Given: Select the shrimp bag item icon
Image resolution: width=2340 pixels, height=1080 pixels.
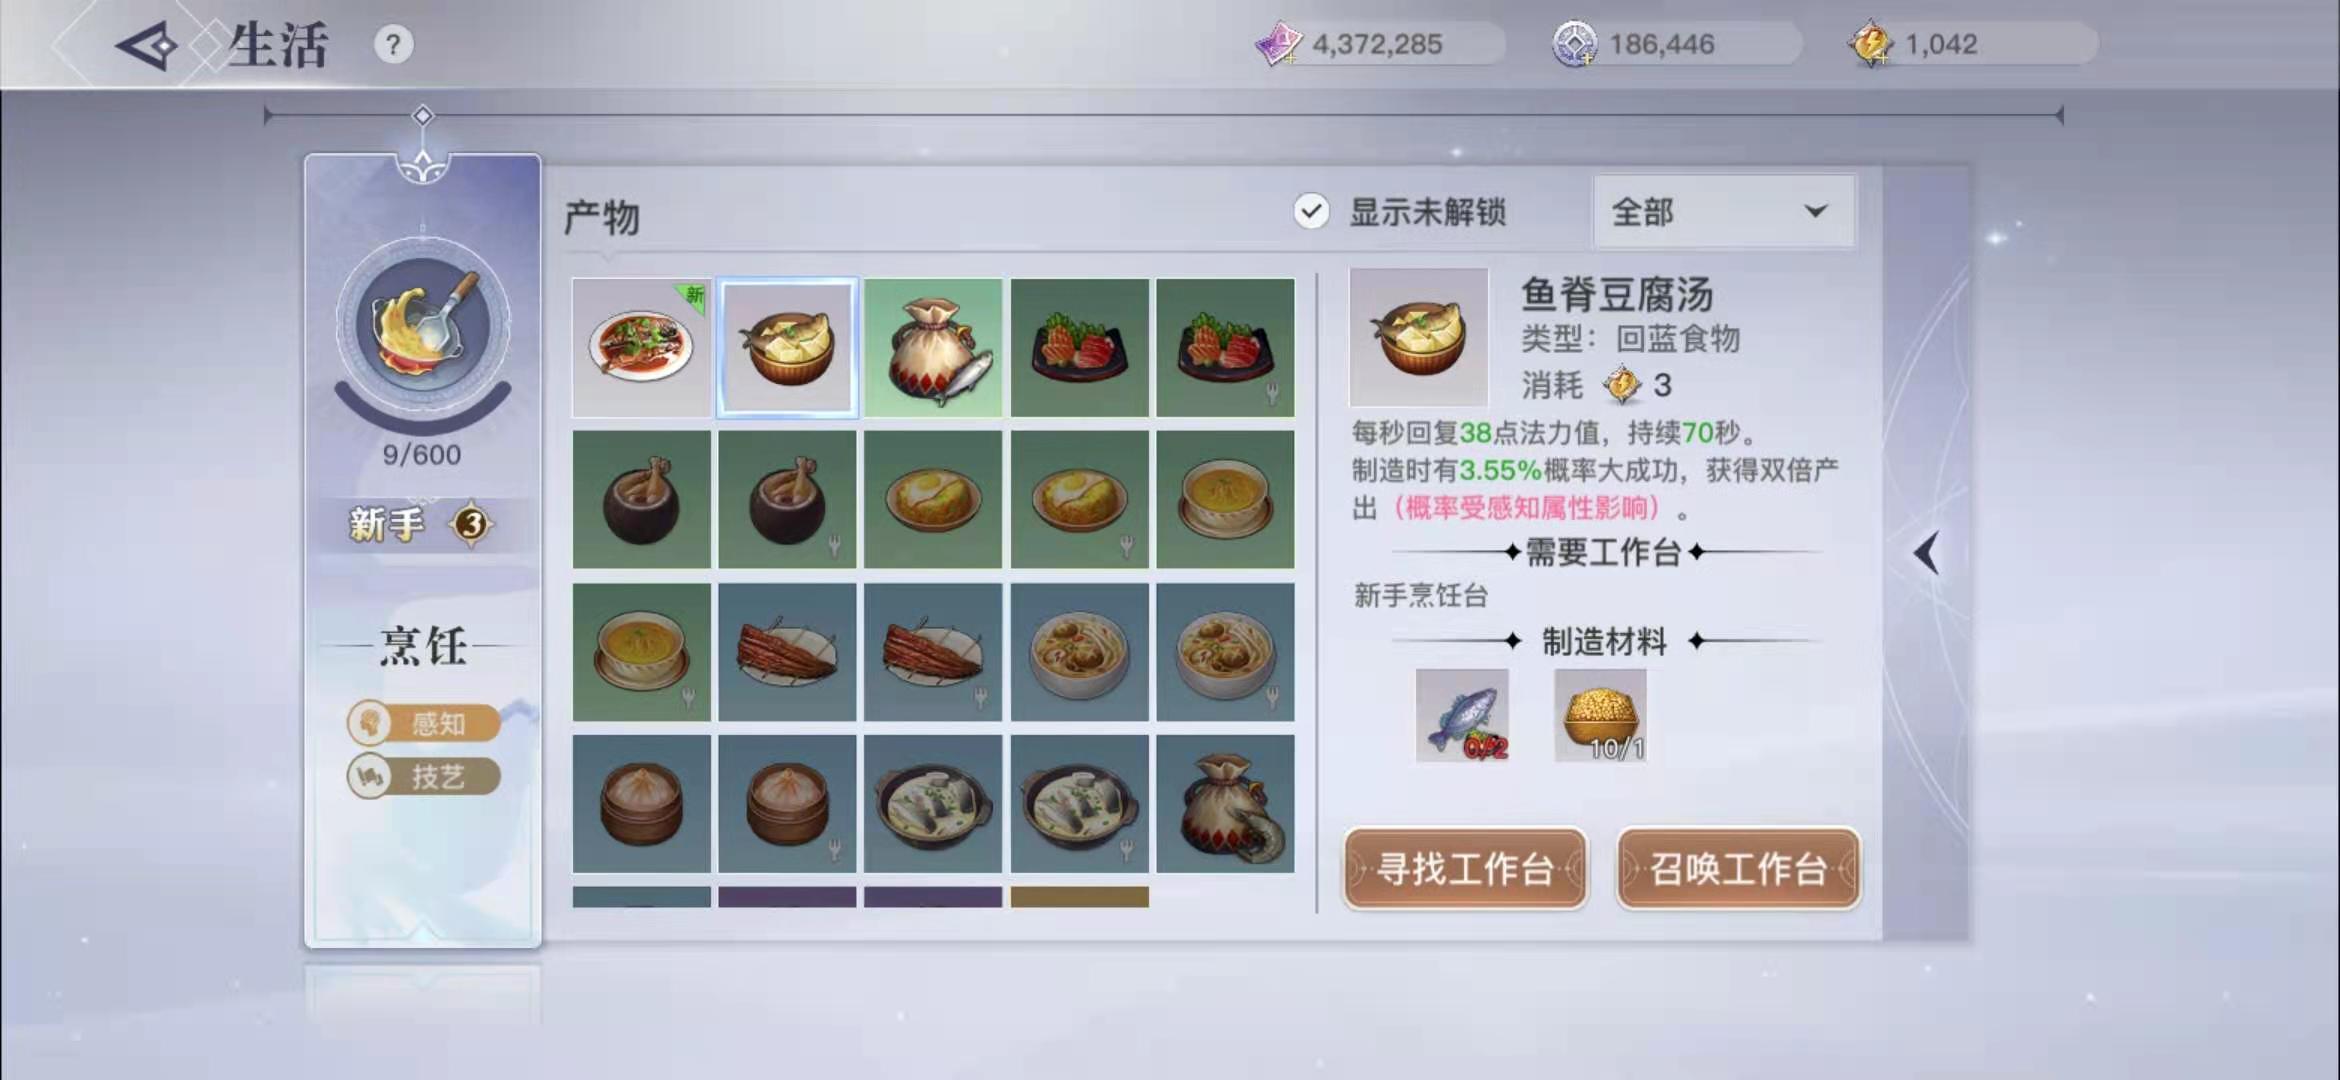Looking at the screenshot, I should pos(1225,804).
